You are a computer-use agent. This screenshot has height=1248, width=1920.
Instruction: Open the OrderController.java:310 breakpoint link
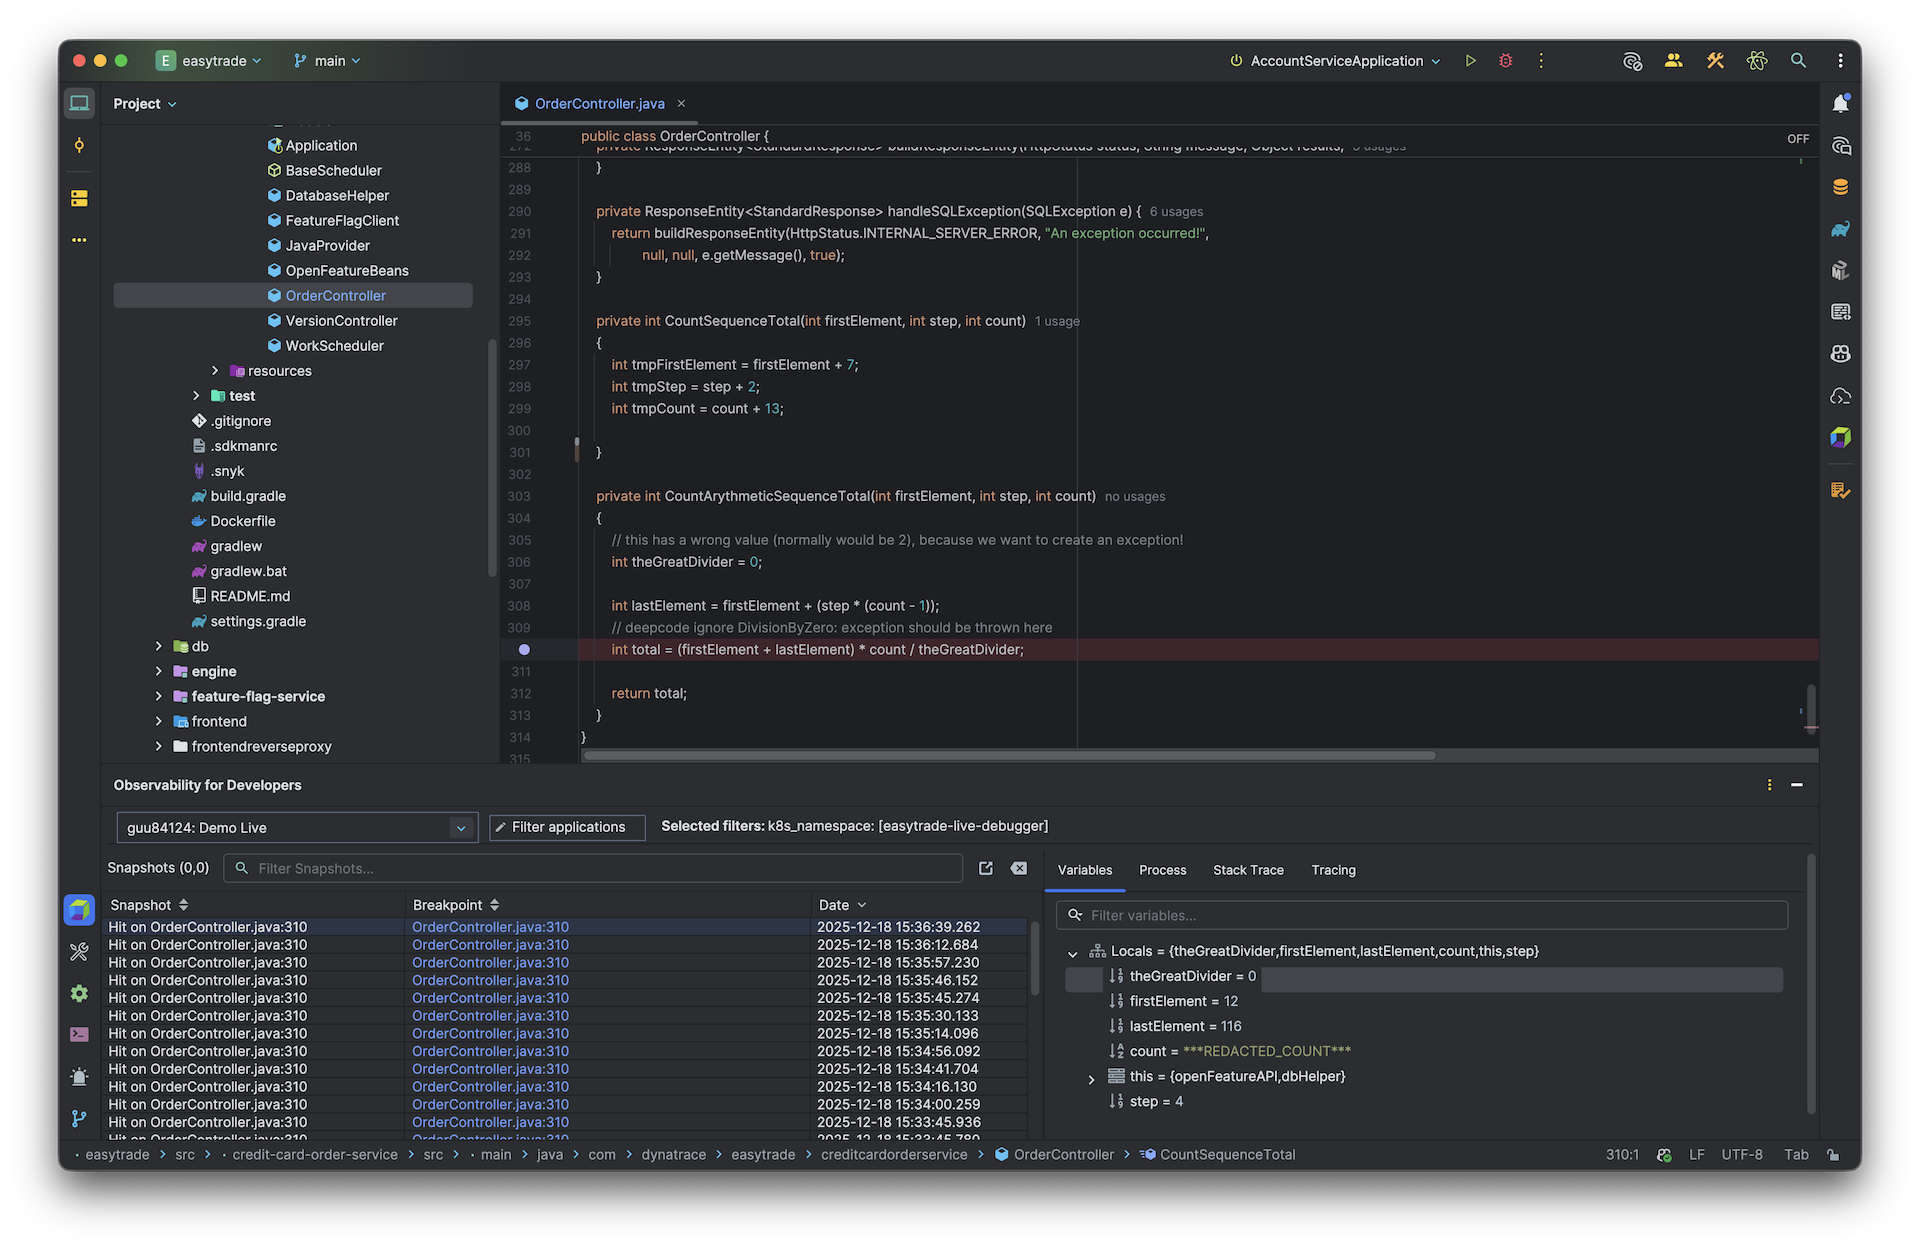[x=490, y=927]
